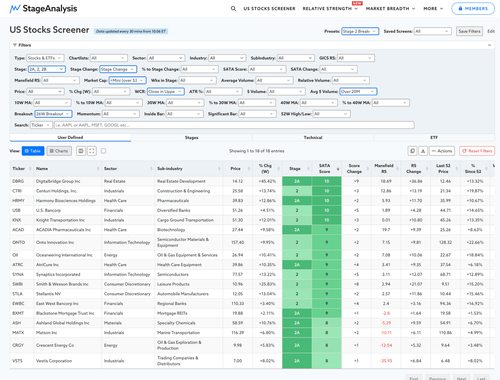
Task: Open the Stage filter dropdown showing 2A, 2, 2B
Action: 47,69
